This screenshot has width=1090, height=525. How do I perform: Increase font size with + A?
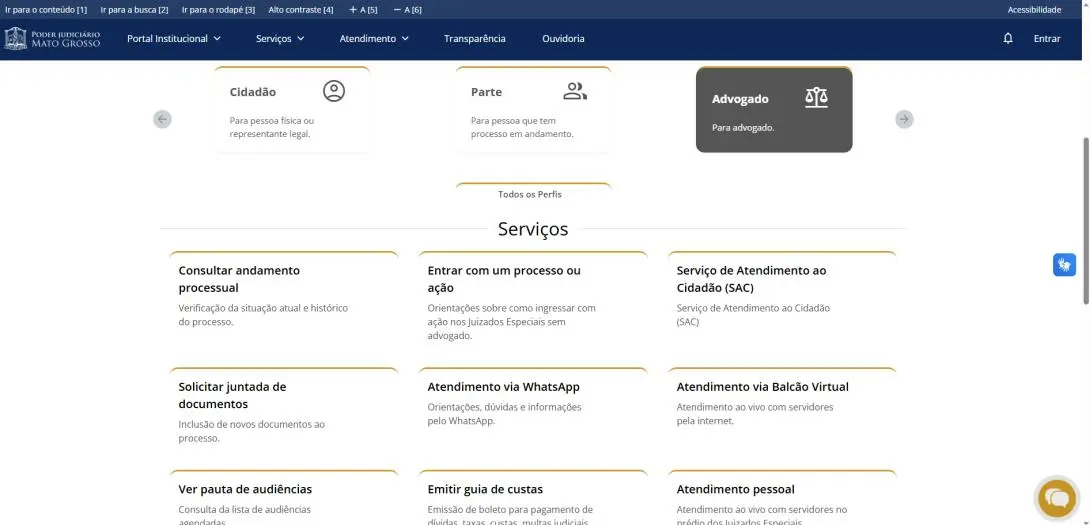363,10
